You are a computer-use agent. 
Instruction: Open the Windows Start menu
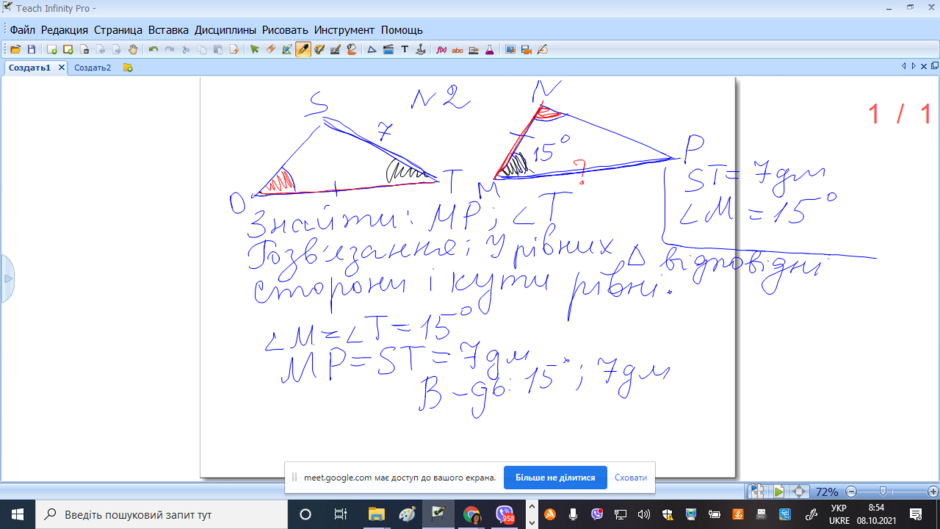click(17, 515)
